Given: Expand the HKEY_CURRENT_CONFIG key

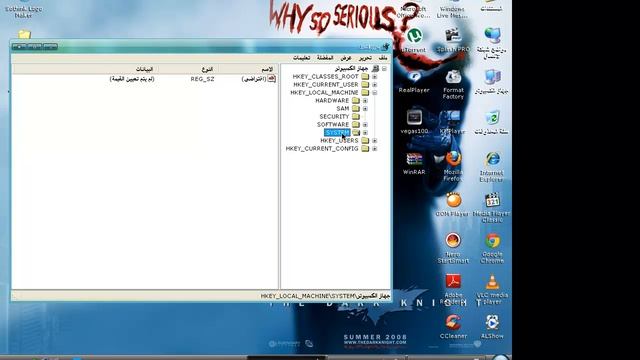Looking at the screenshot, I should (x=374, y=149).
